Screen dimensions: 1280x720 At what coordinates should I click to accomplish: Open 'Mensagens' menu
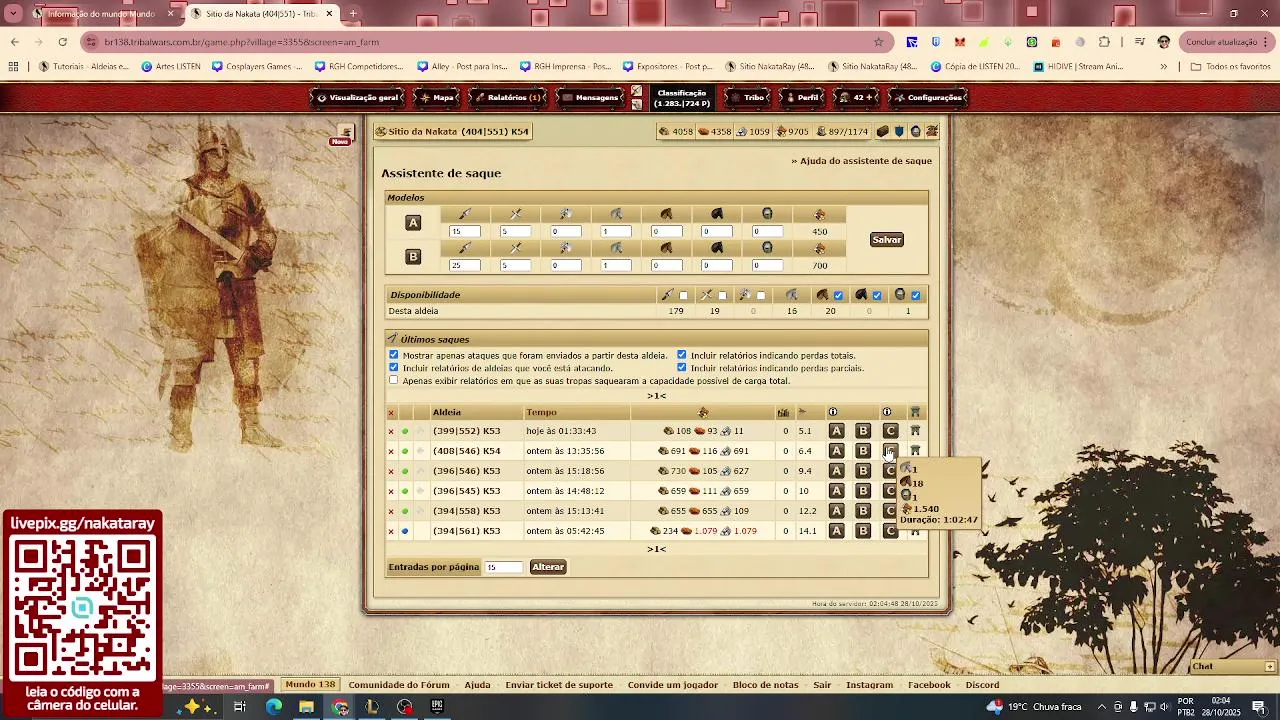click(590, 98)
